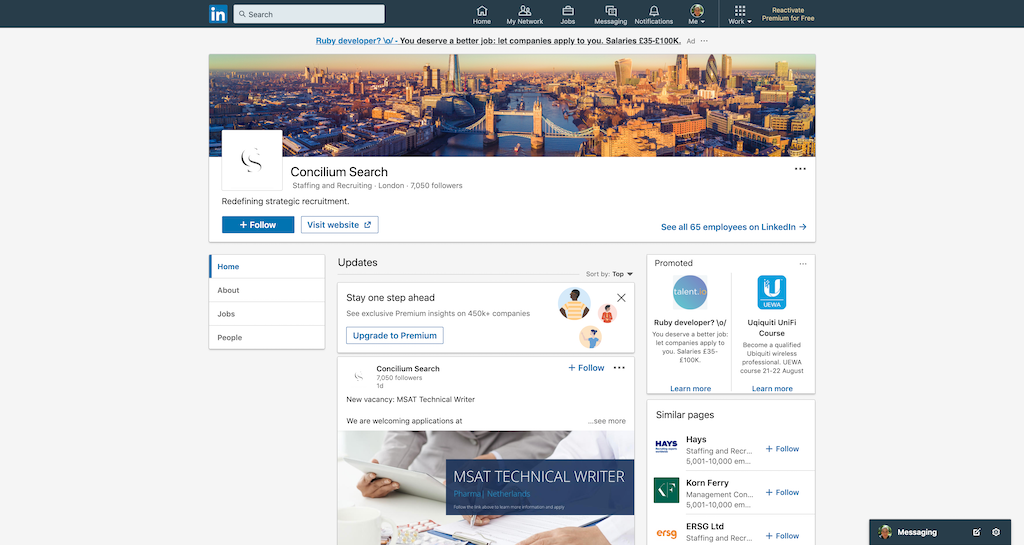The height and width of the screenshot is (545, 1024).
Task: Open the Jobs briefcase icon in top bar
Action: coord(568,14)
